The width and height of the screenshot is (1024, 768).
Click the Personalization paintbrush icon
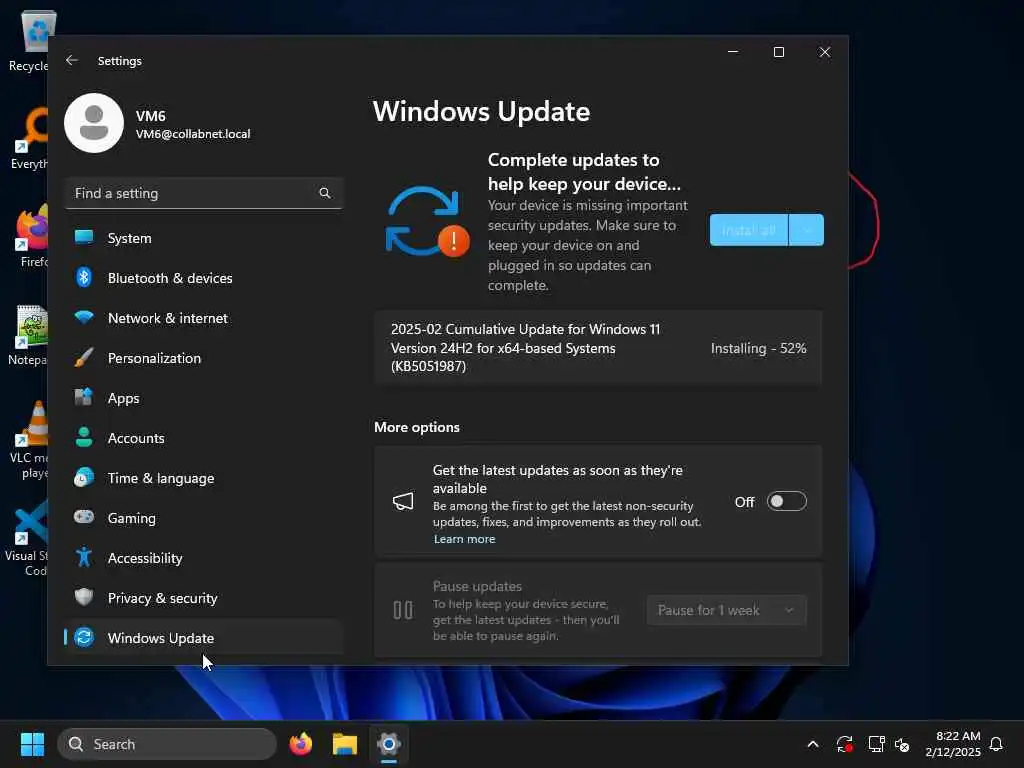(84, 358)
